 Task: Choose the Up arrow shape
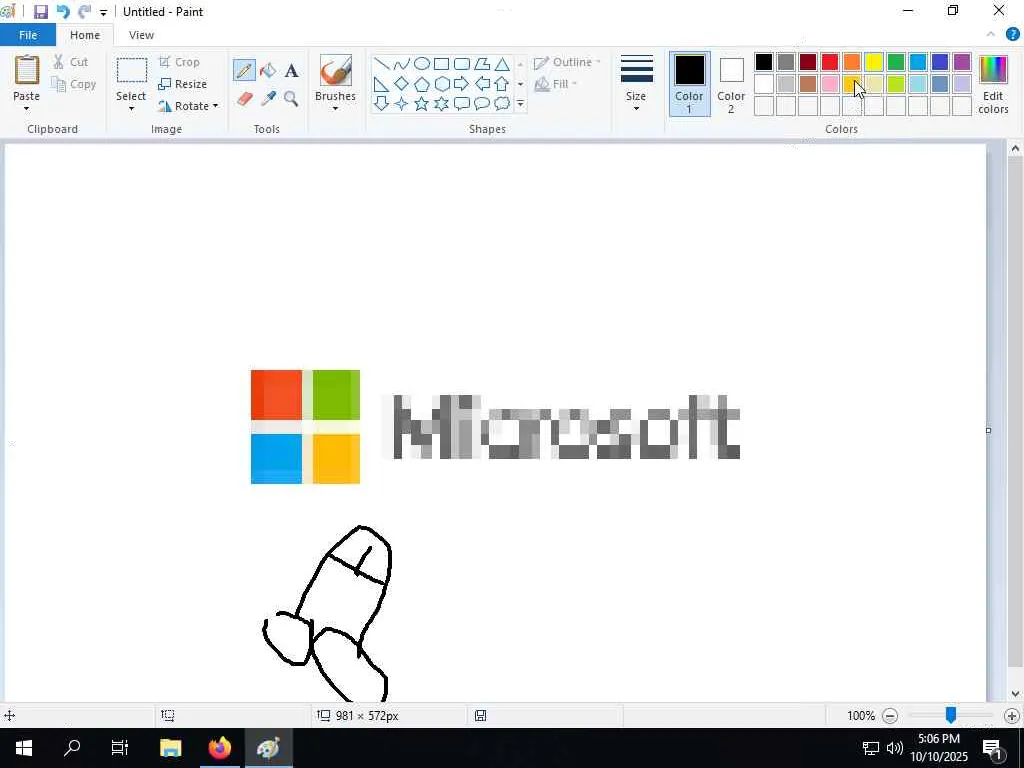coord(502,84)
